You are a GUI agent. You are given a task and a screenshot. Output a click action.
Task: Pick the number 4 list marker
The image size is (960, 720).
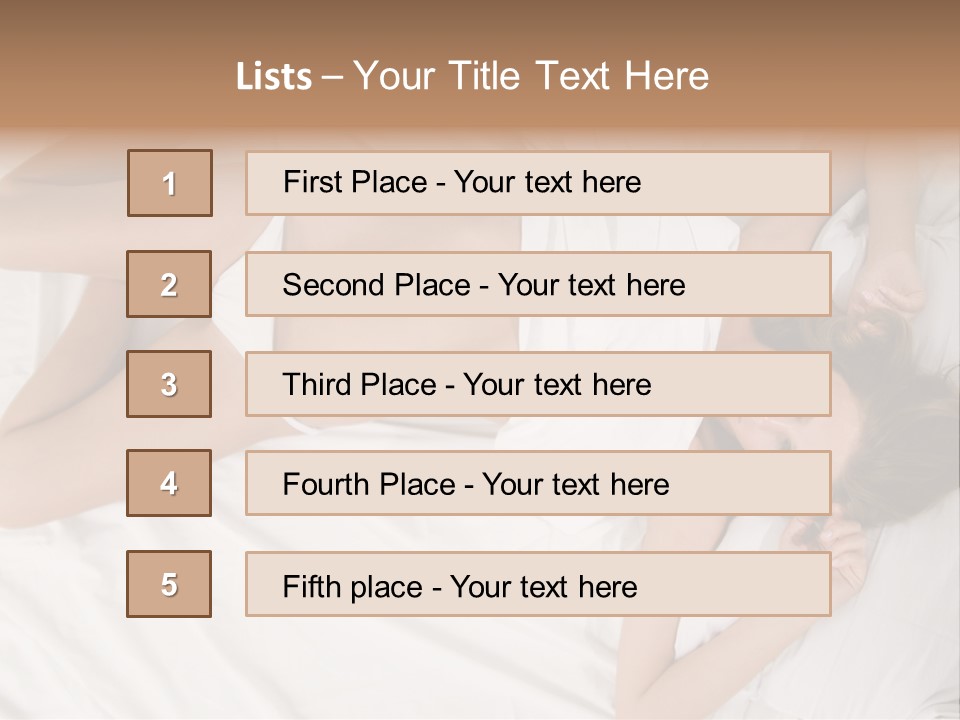pos(169,484)
